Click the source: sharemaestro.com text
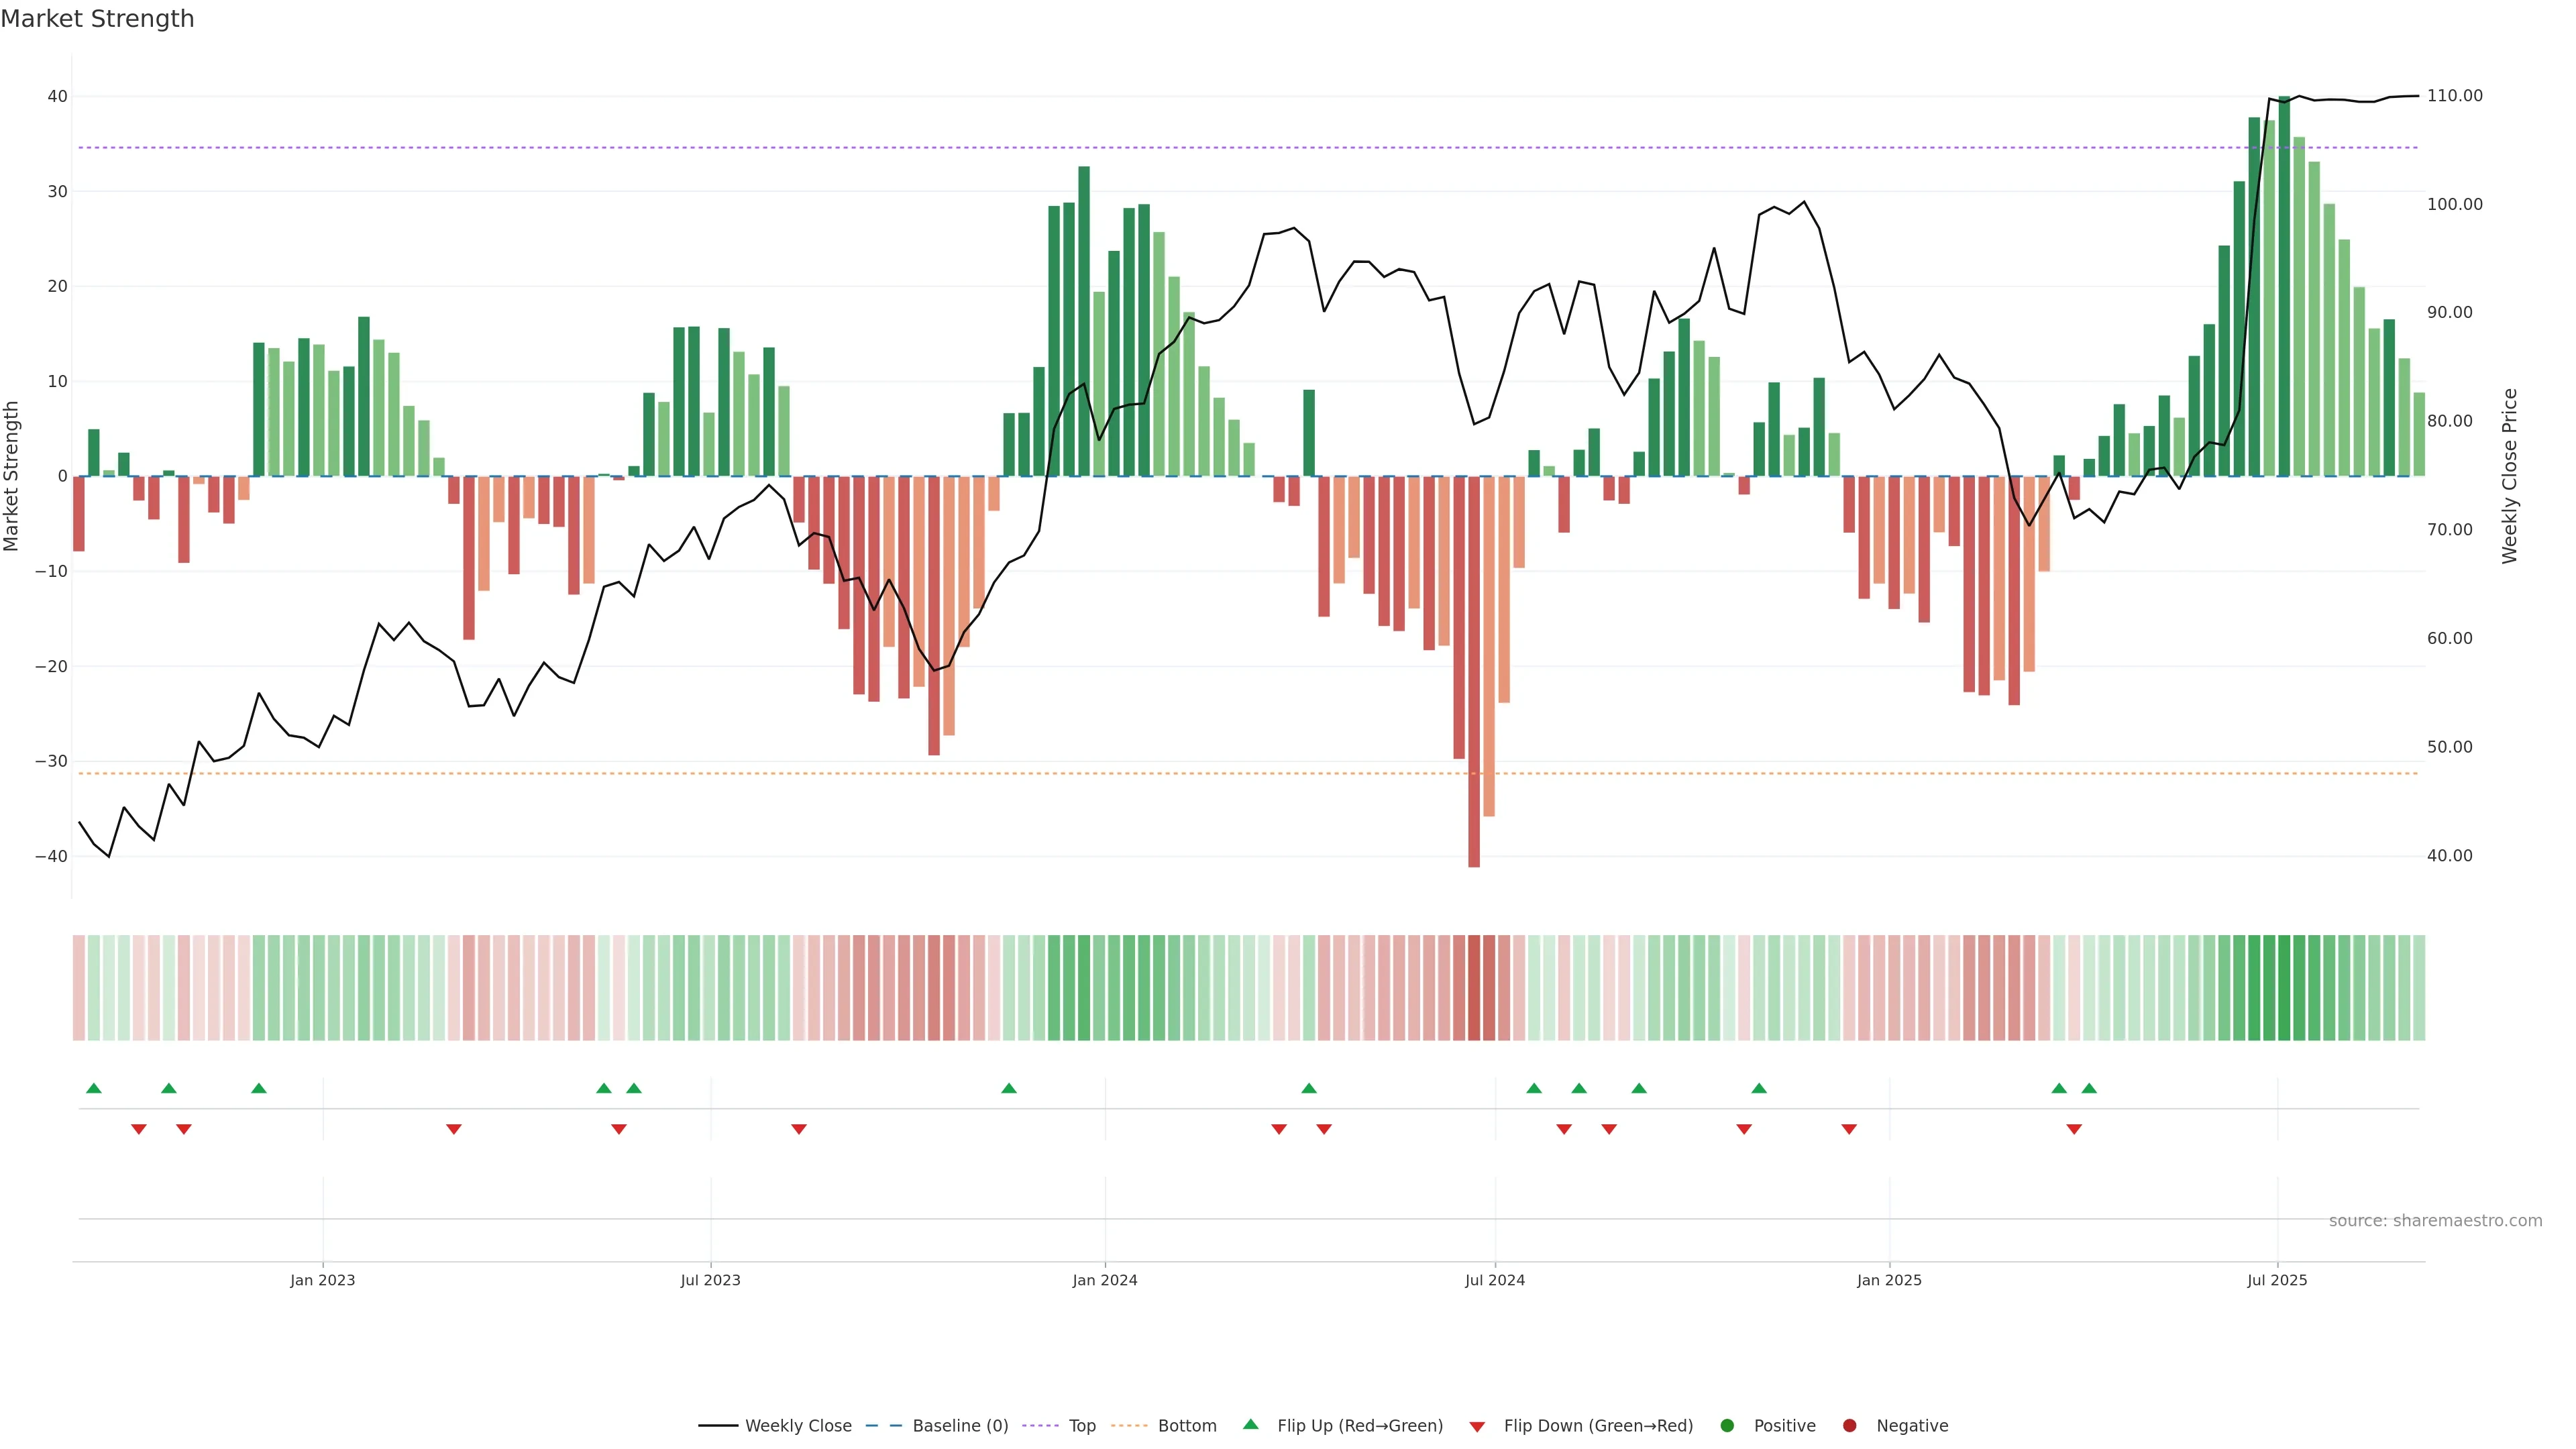2576x1449 pixels. click(2435, 1221)
